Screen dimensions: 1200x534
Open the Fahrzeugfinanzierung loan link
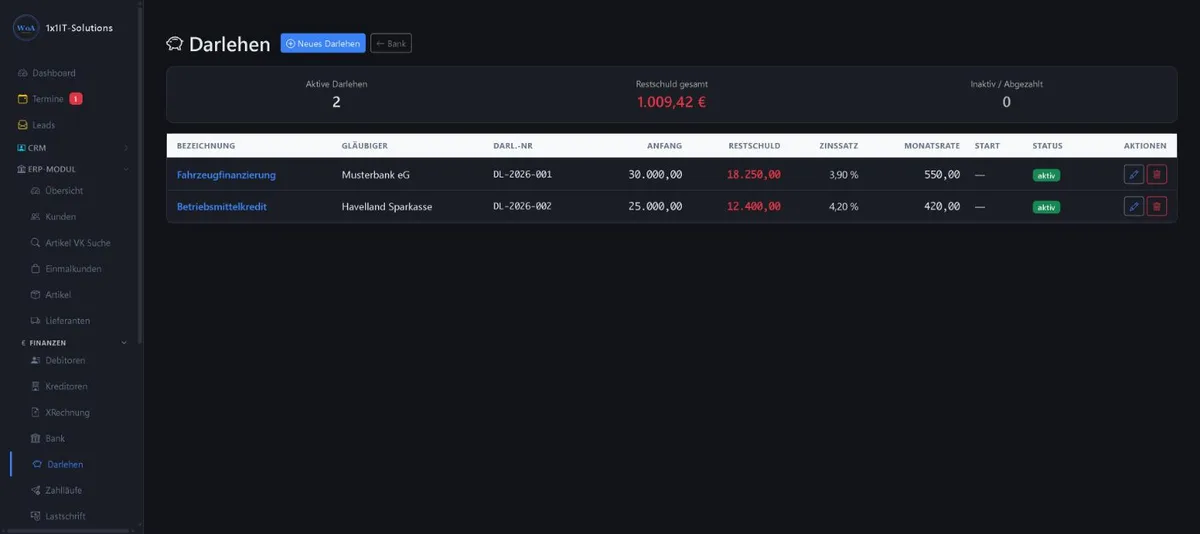coord(226,175)
